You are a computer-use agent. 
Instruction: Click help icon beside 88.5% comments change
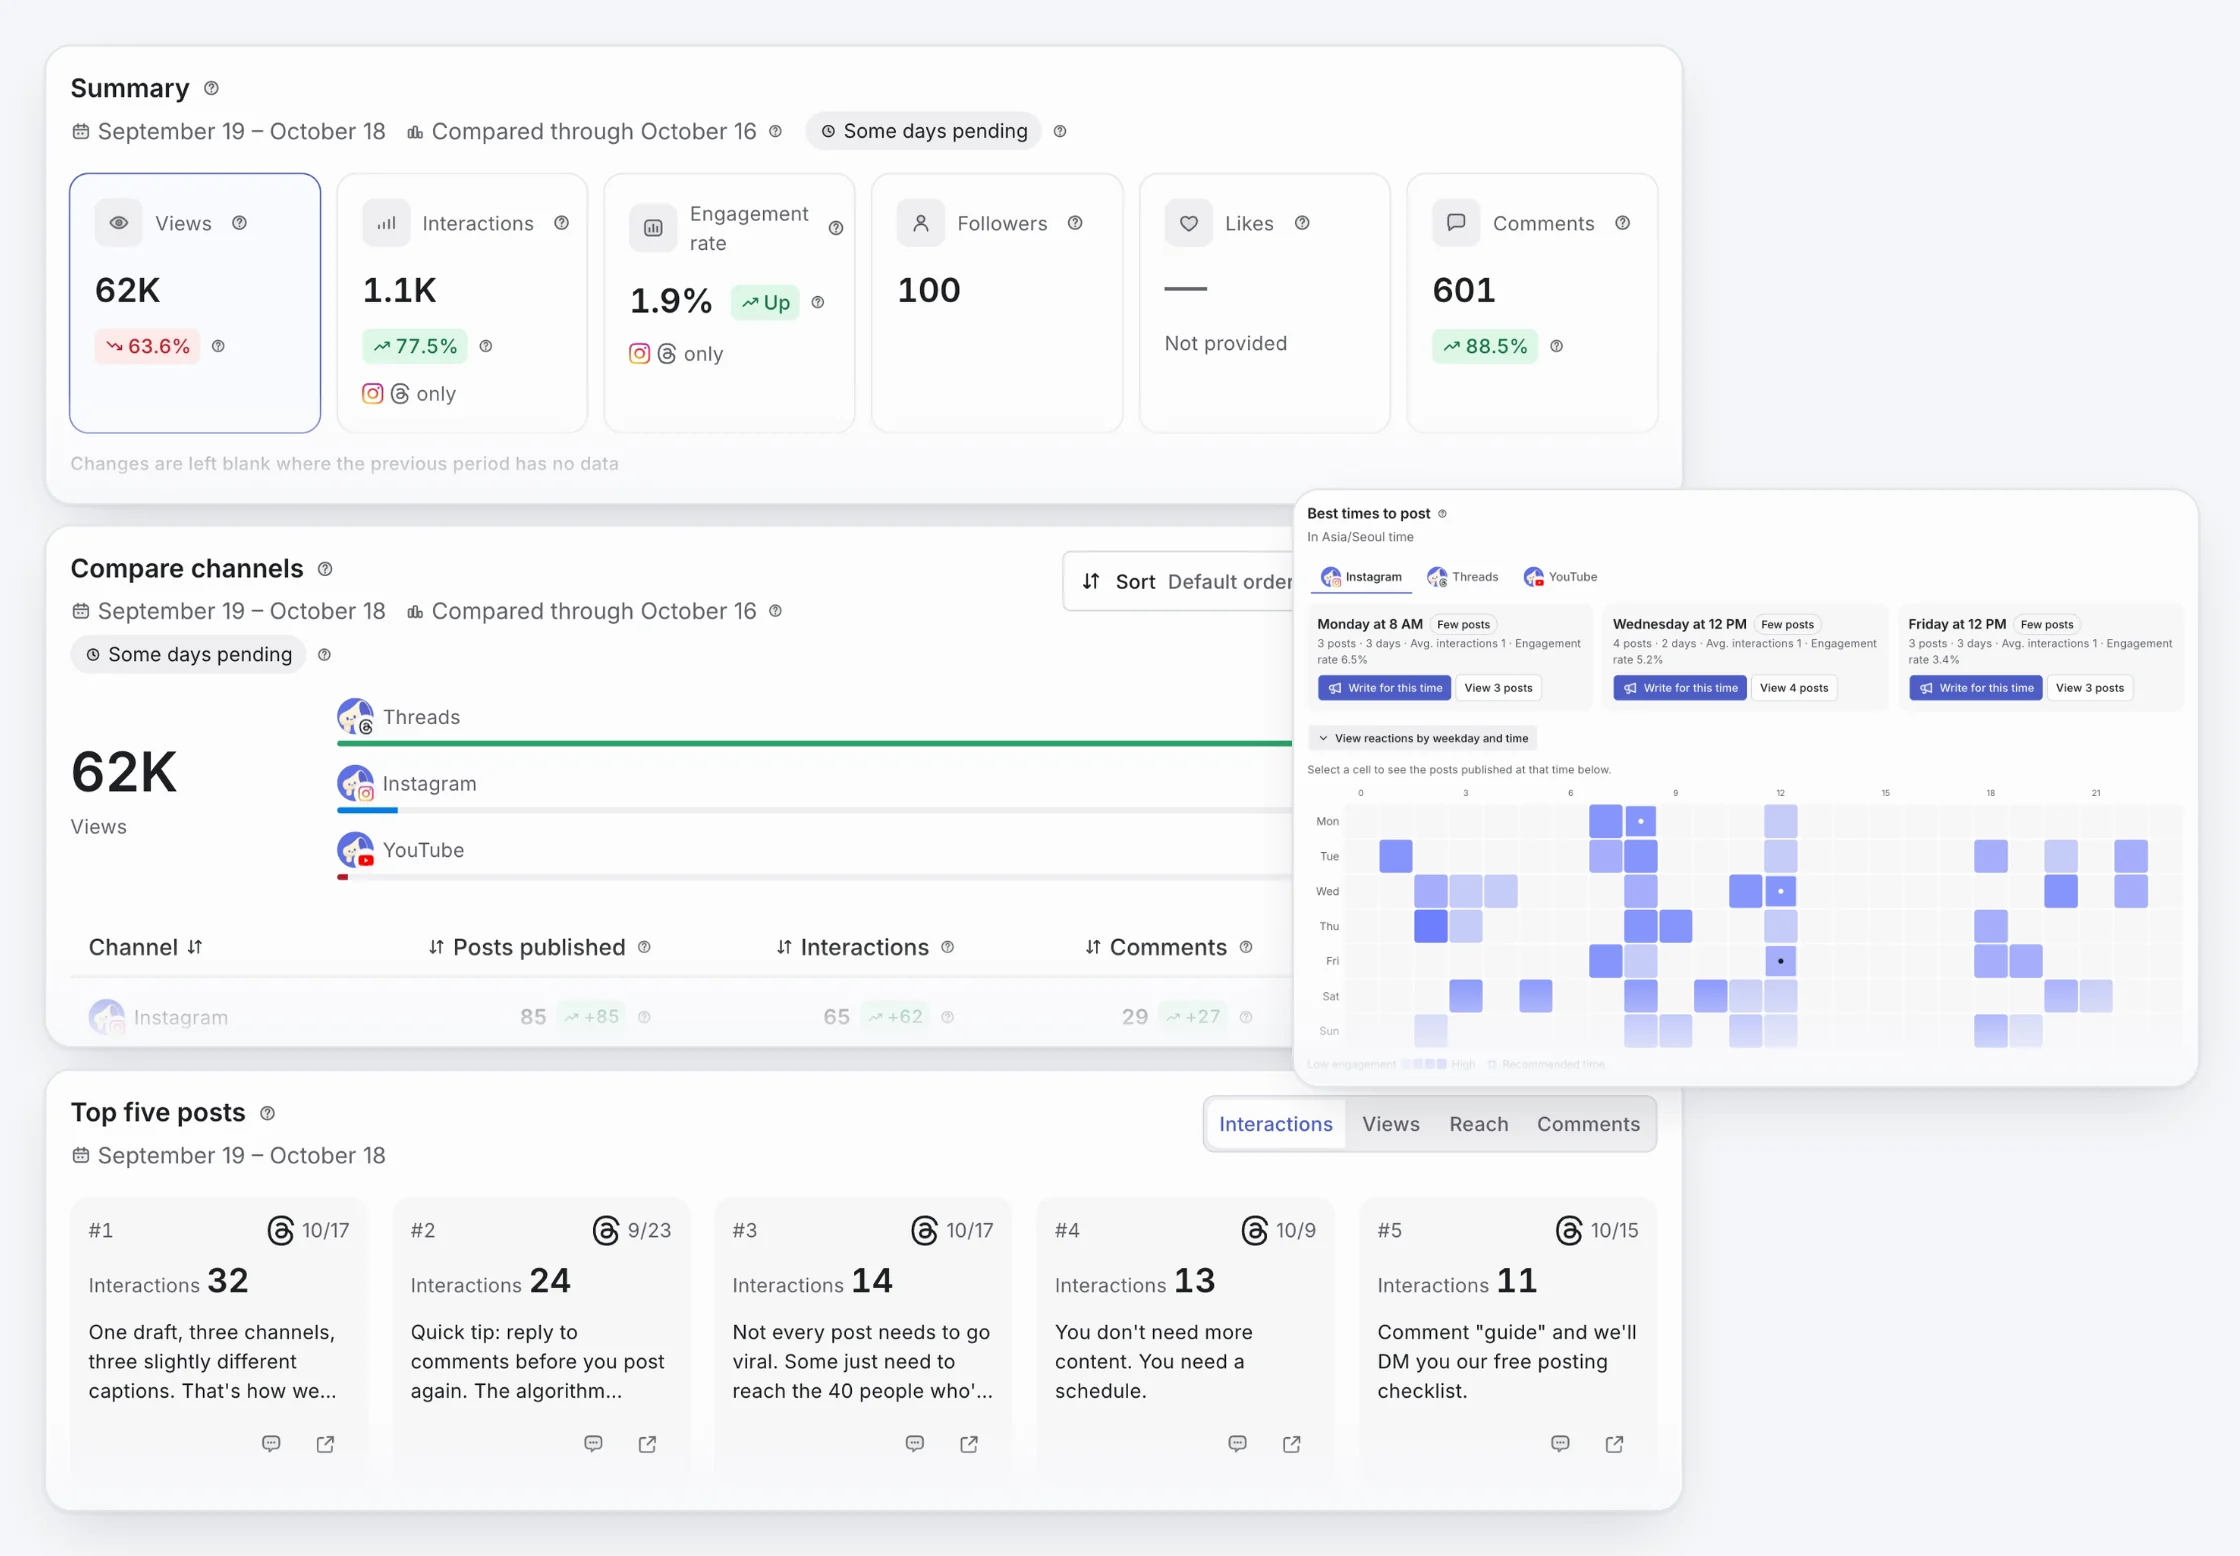(1556, 346)
